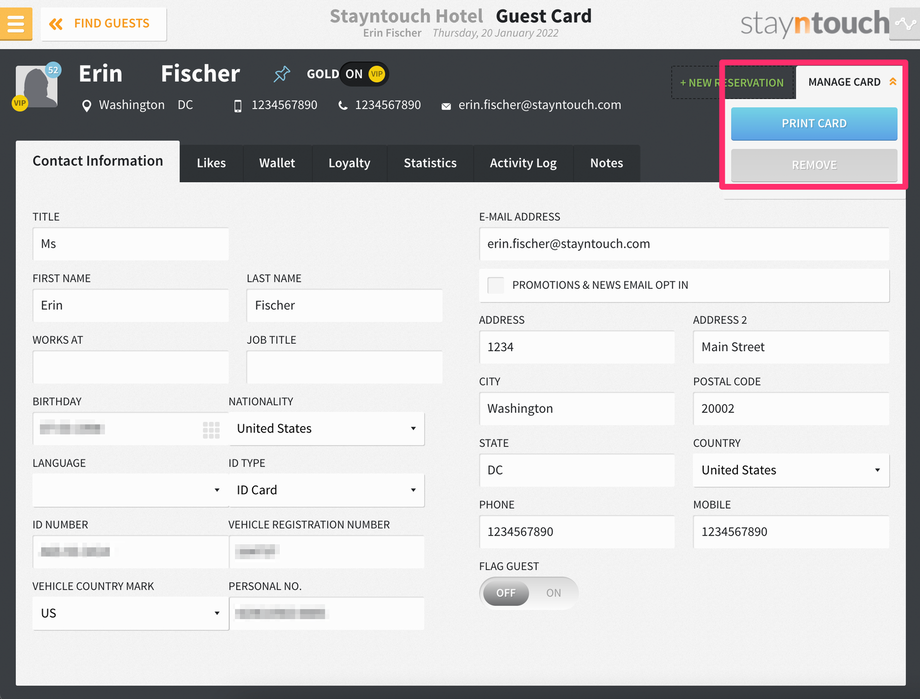Click the blue 52 badge on avatar
The height and width of the screenshot is (699, 920).
pos(53,70)
